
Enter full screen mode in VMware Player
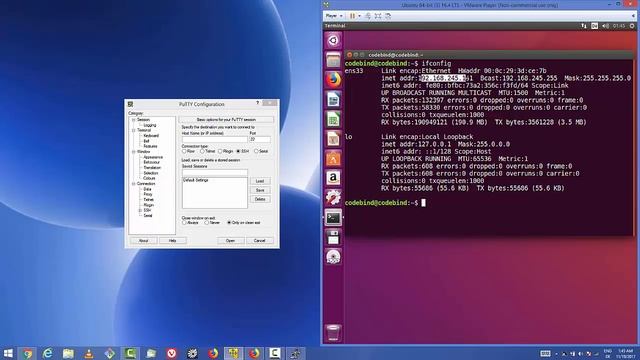(378, 16)
